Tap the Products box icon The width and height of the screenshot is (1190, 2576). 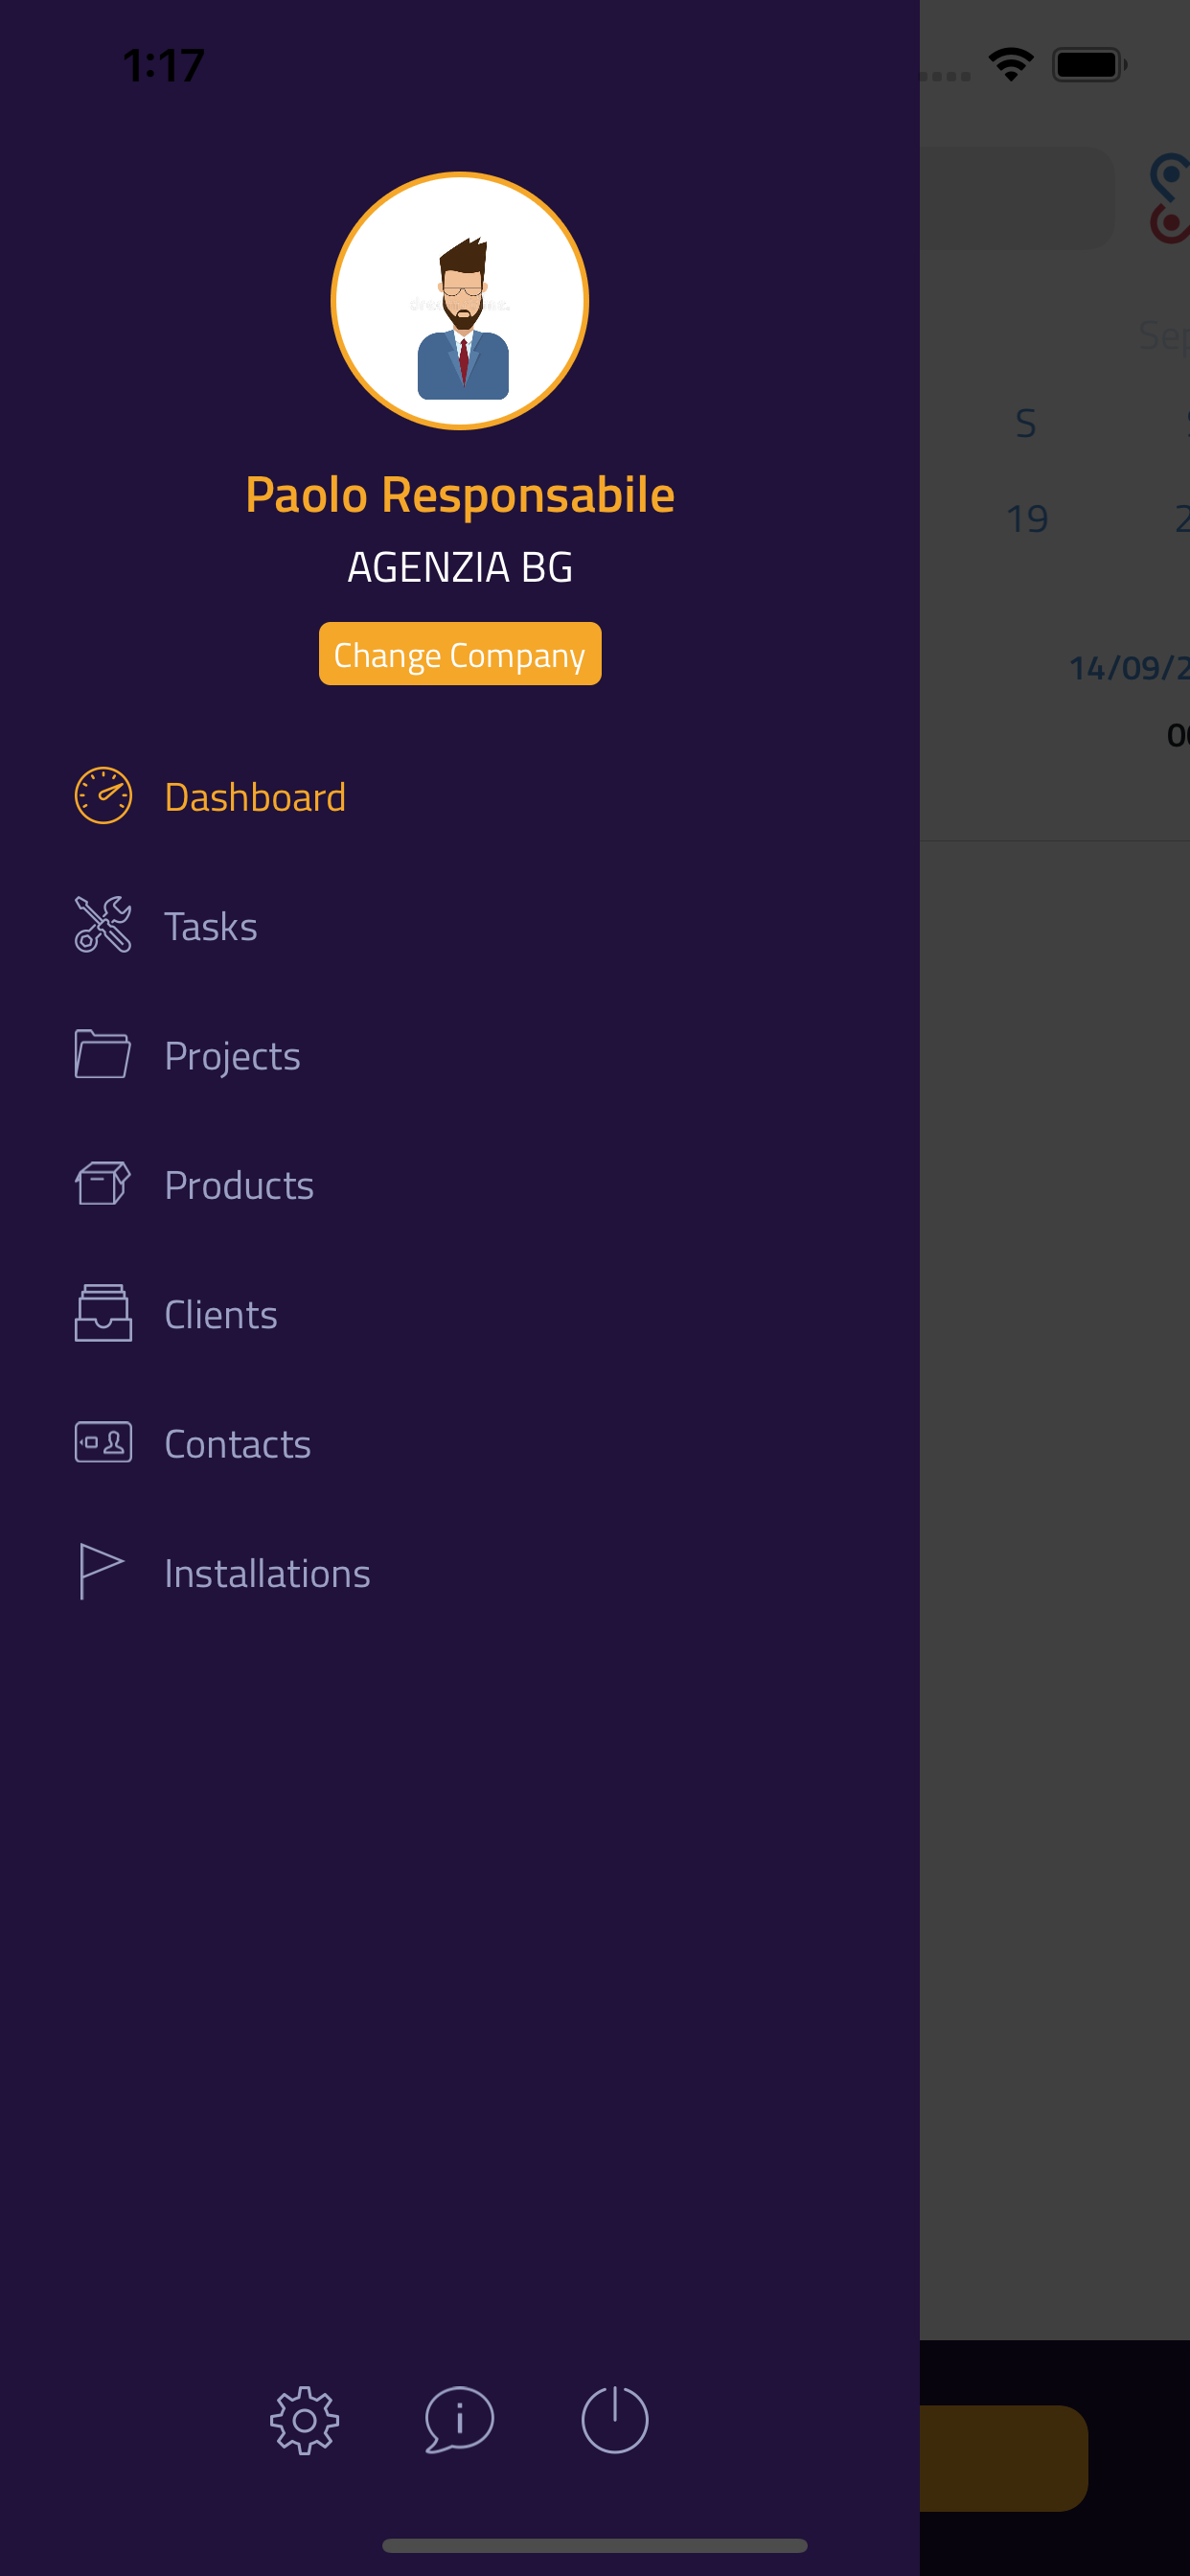coord(103,1183)
